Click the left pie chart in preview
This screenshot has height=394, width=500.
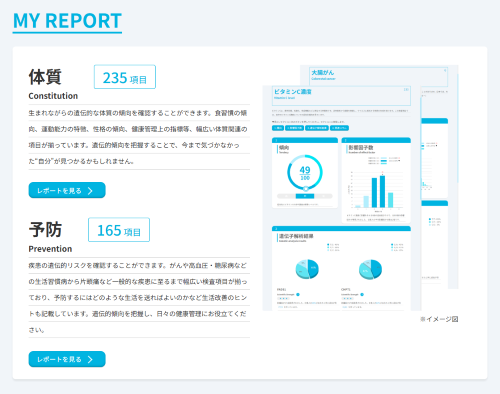(307, 269)
